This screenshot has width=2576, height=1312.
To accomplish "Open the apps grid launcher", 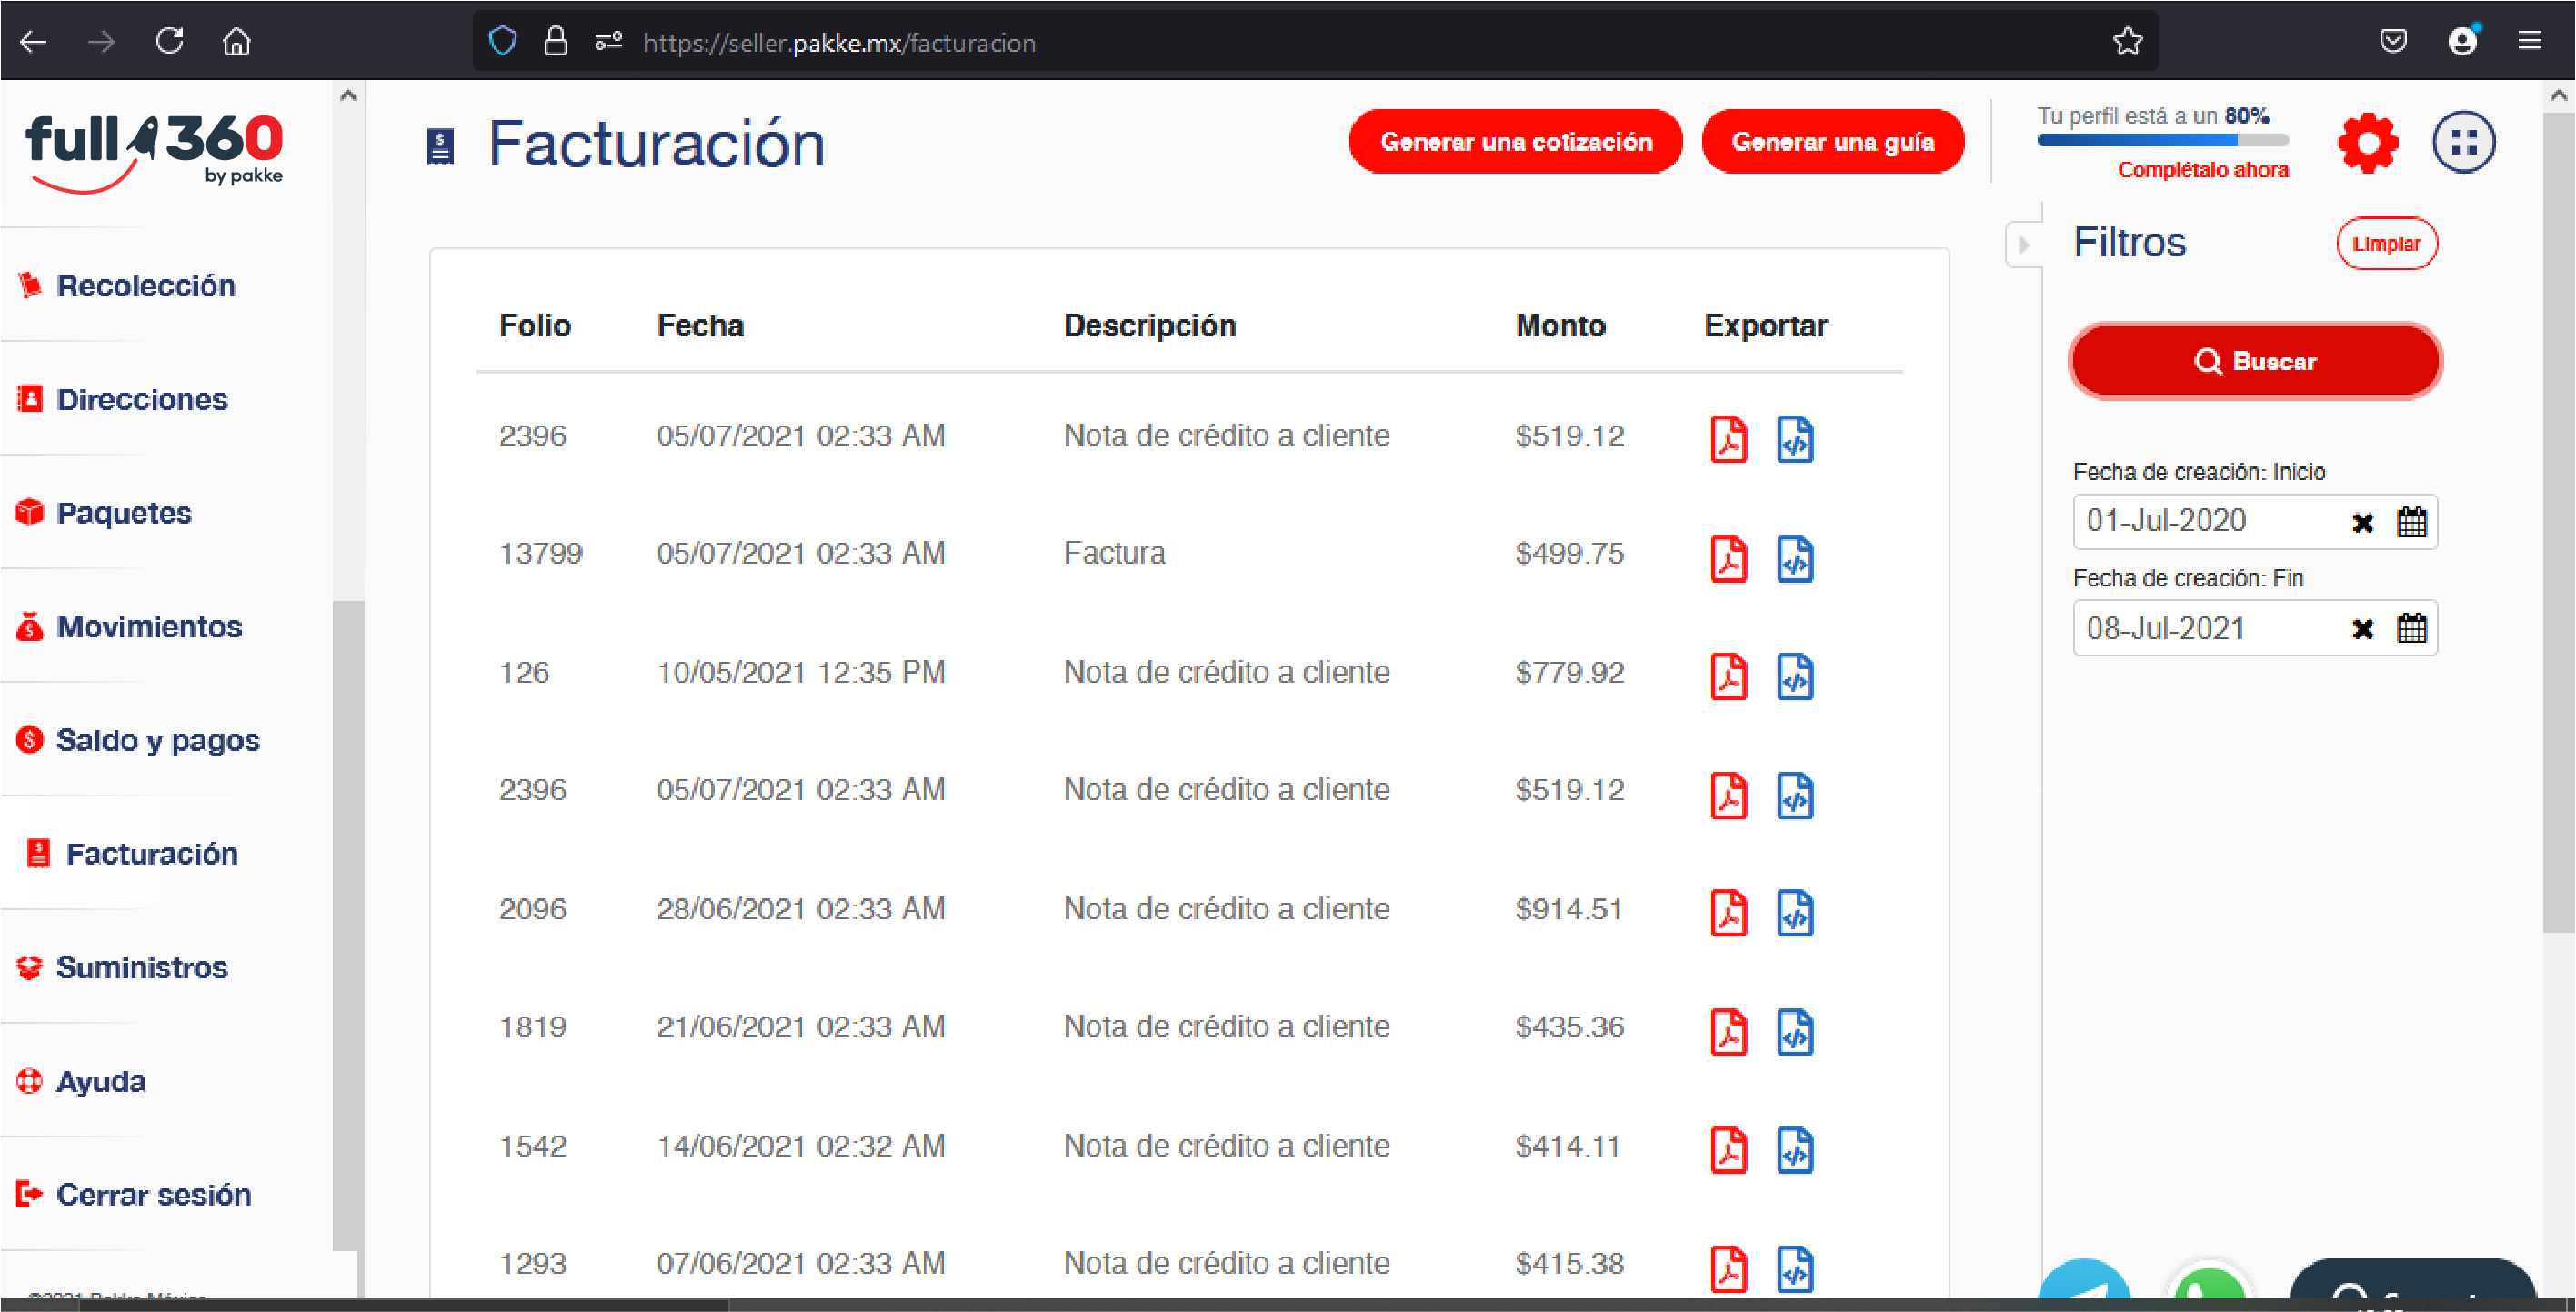I will [2462, 142].
